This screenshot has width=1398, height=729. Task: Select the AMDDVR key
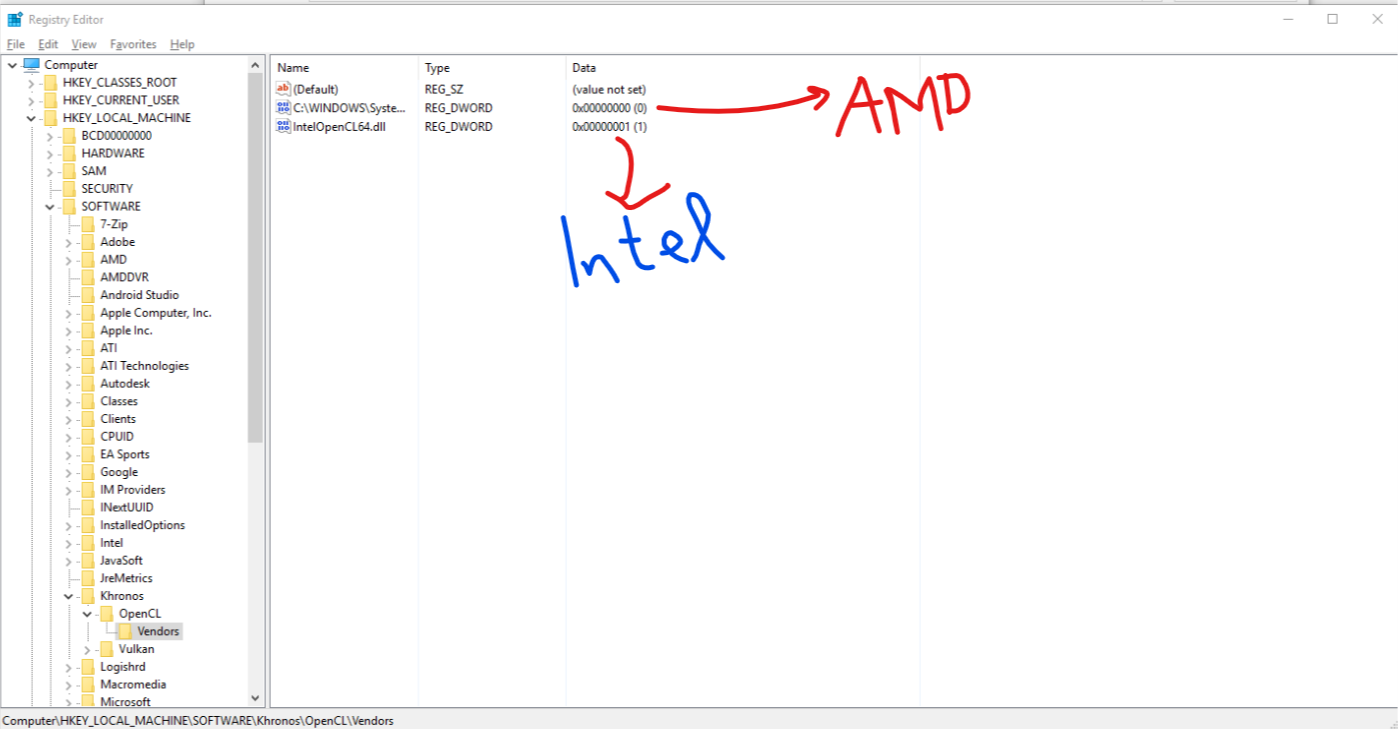pos(124,277)
